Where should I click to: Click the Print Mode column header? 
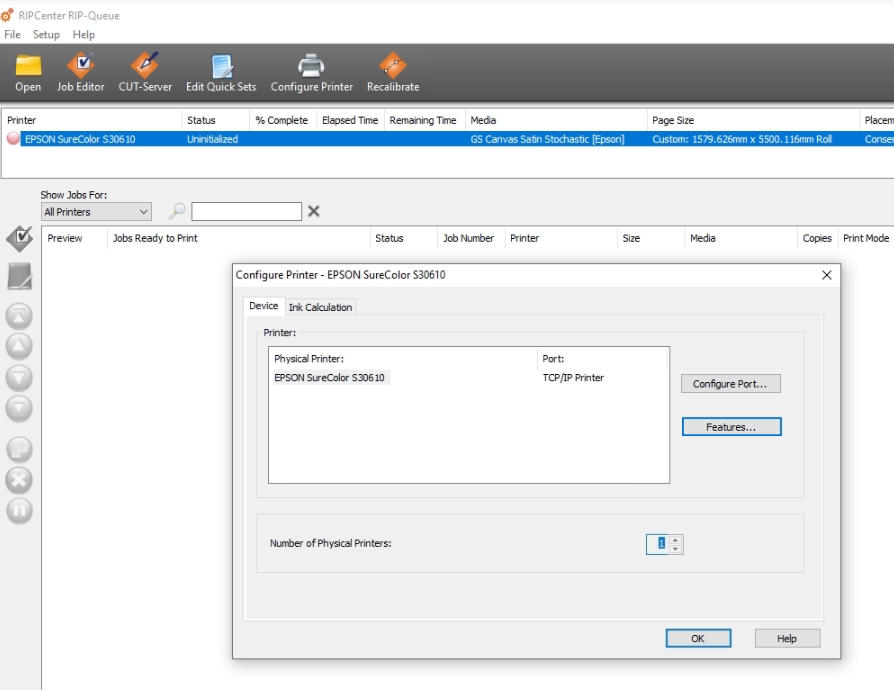[865, 238]
